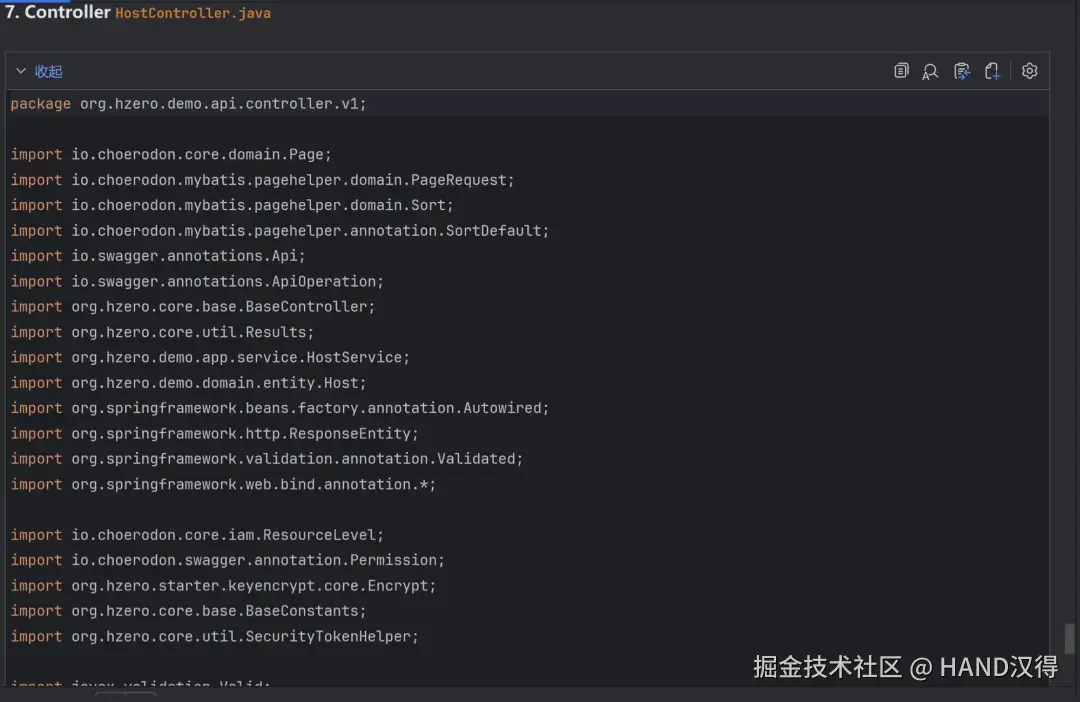Click the SecurityTokenHelper import line
1080x702 pixels.
214,637
